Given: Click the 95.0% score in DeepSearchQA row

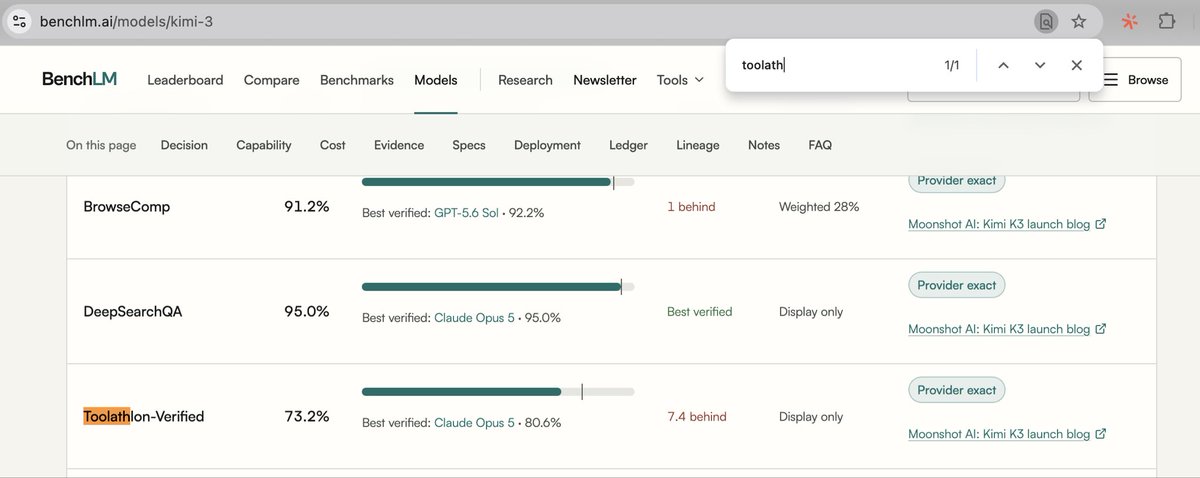Looking at the screenshot, I should pyautogui.click(x=307, y=312).
